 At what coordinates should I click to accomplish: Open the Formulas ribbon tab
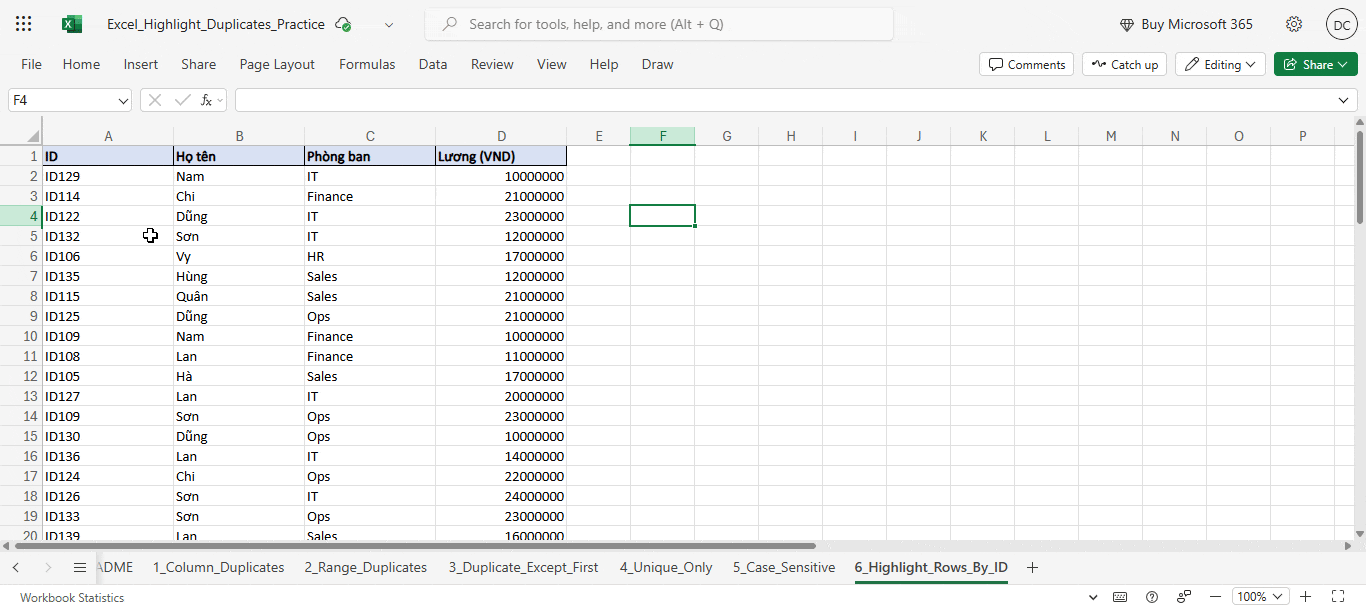[x=367, y=64]
